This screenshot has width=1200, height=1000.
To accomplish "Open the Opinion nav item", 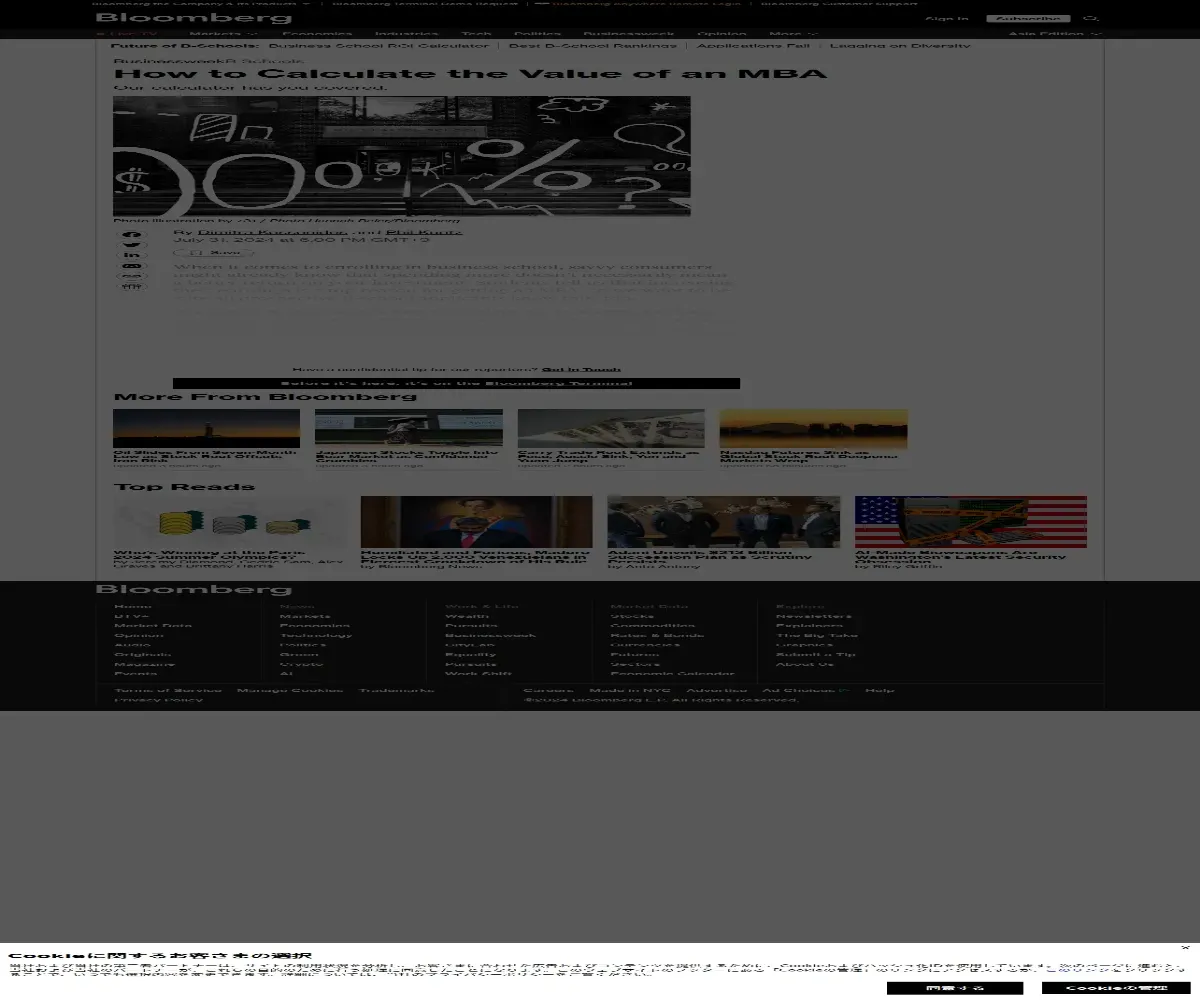I will click(722, 34).
